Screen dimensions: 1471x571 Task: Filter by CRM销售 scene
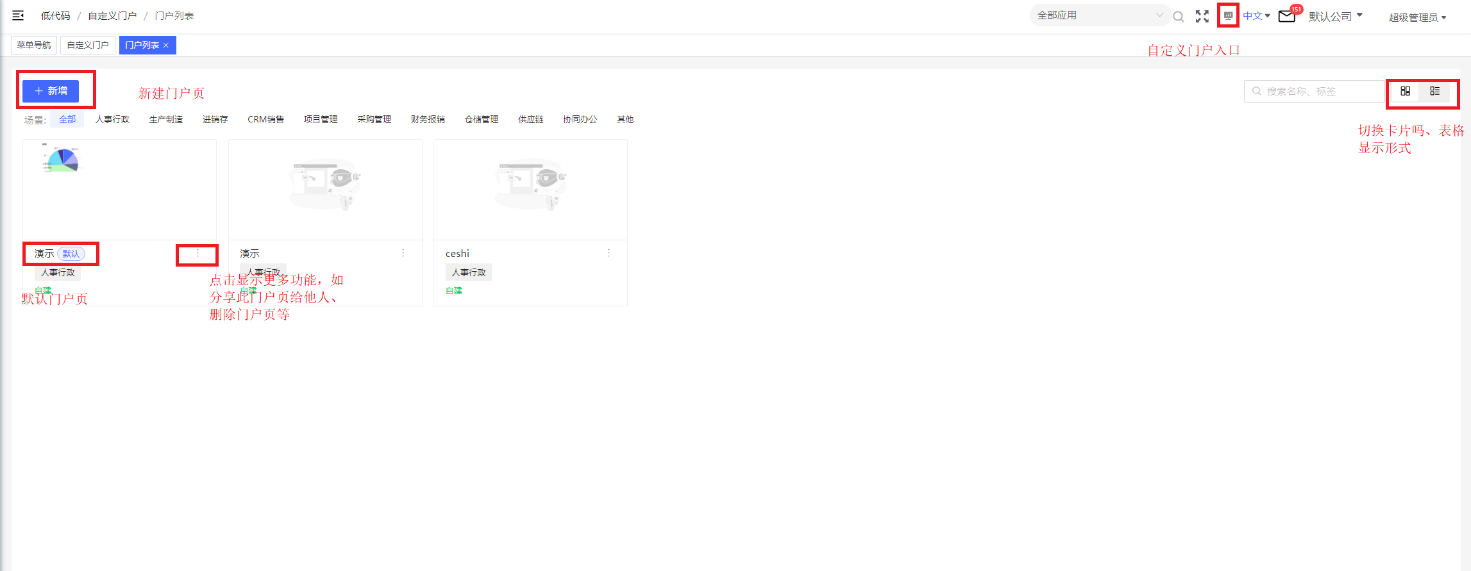[266, 119]
